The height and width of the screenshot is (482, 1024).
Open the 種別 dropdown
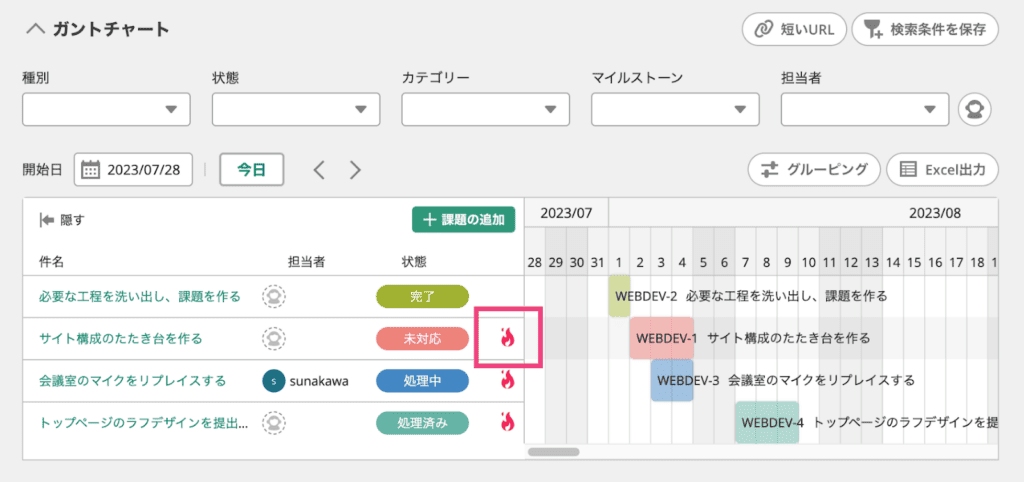(106, 109)
